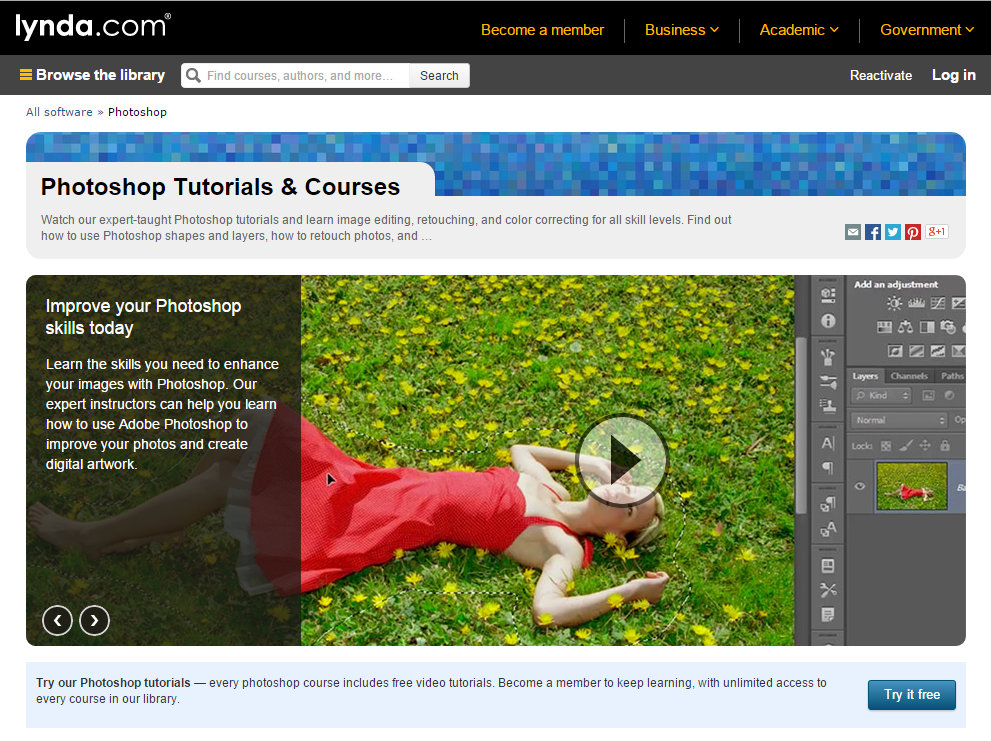
Task: Toggle lock all padlock
Action: point(945,446)
